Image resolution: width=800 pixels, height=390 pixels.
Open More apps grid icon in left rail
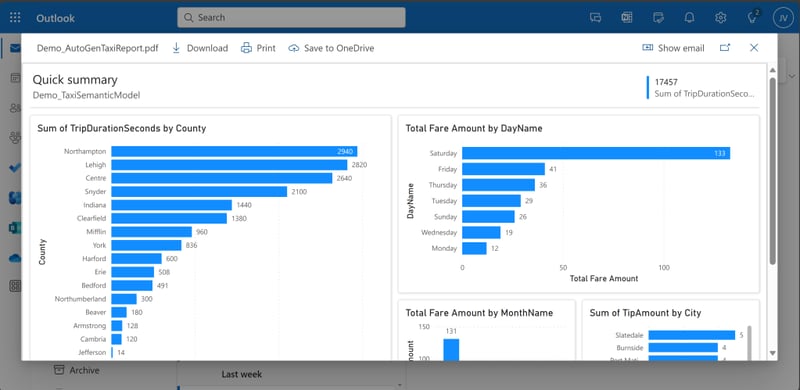(x=15, y=286)
